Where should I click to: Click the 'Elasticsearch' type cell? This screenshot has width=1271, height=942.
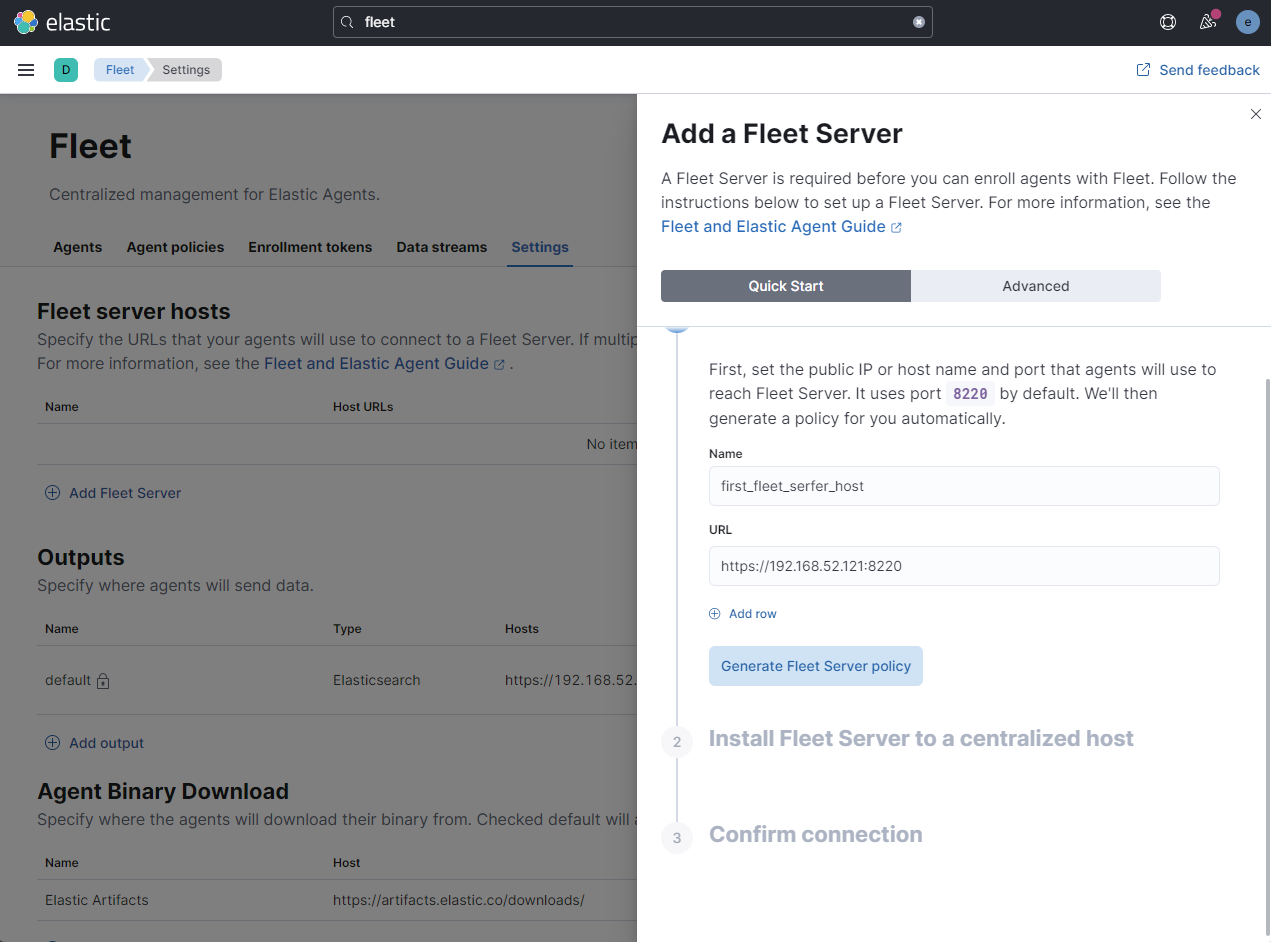coord(377,680)
